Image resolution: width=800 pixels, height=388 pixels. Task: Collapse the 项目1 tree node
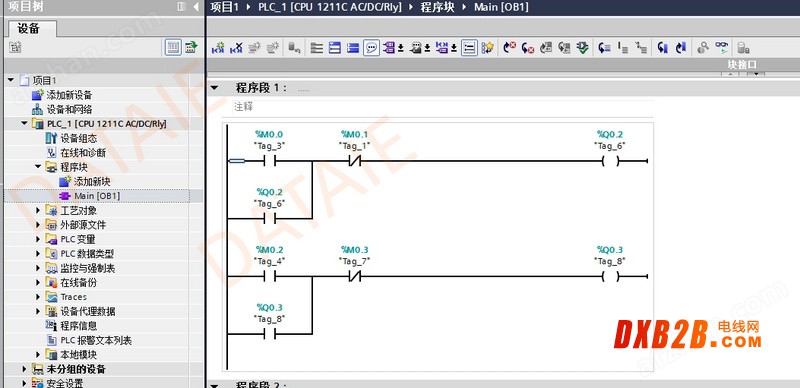click(x=11, y=80)
